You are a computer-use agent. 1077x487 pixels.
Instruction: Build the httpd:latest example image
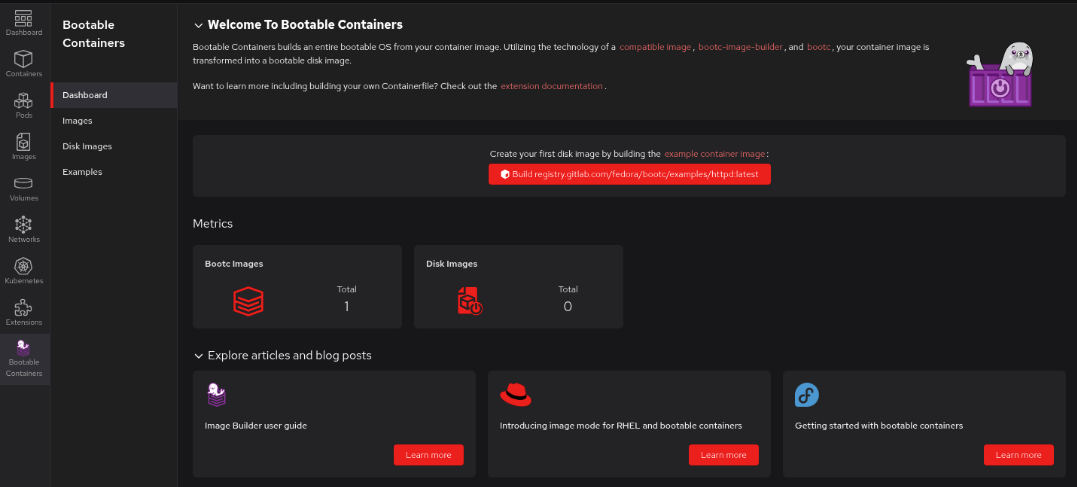click(629, 174)
